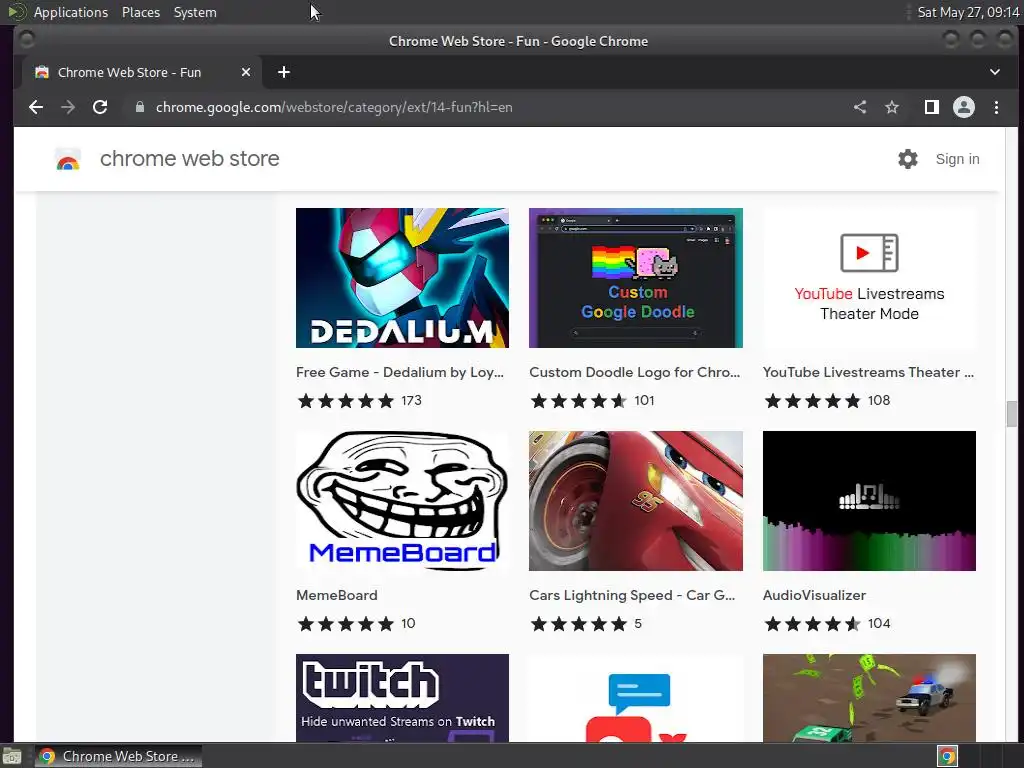Viewport: 1024px width, 768px height.
Task: Click the Chrome Web Store rainbow logo
Action: point(68,159)
